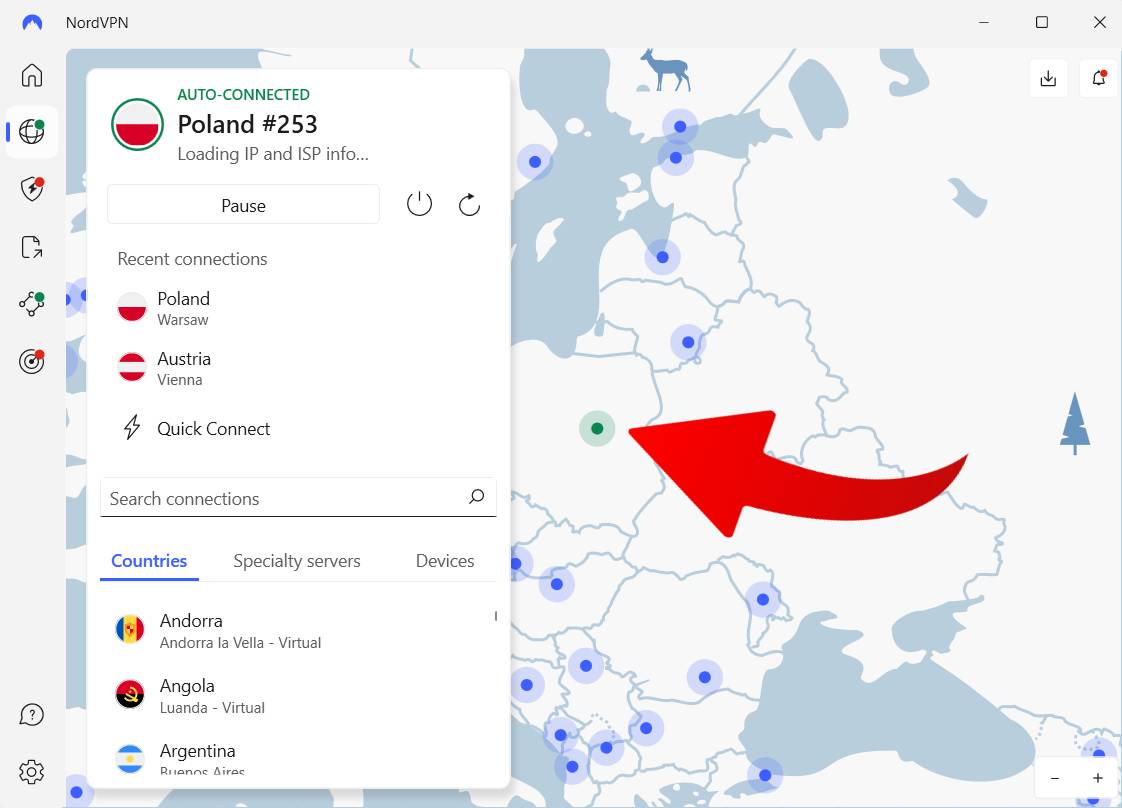Screen dimensions: 1122x808
Task: Click Quick Connect
Action: pyautogui.click(x=213, y=429)
